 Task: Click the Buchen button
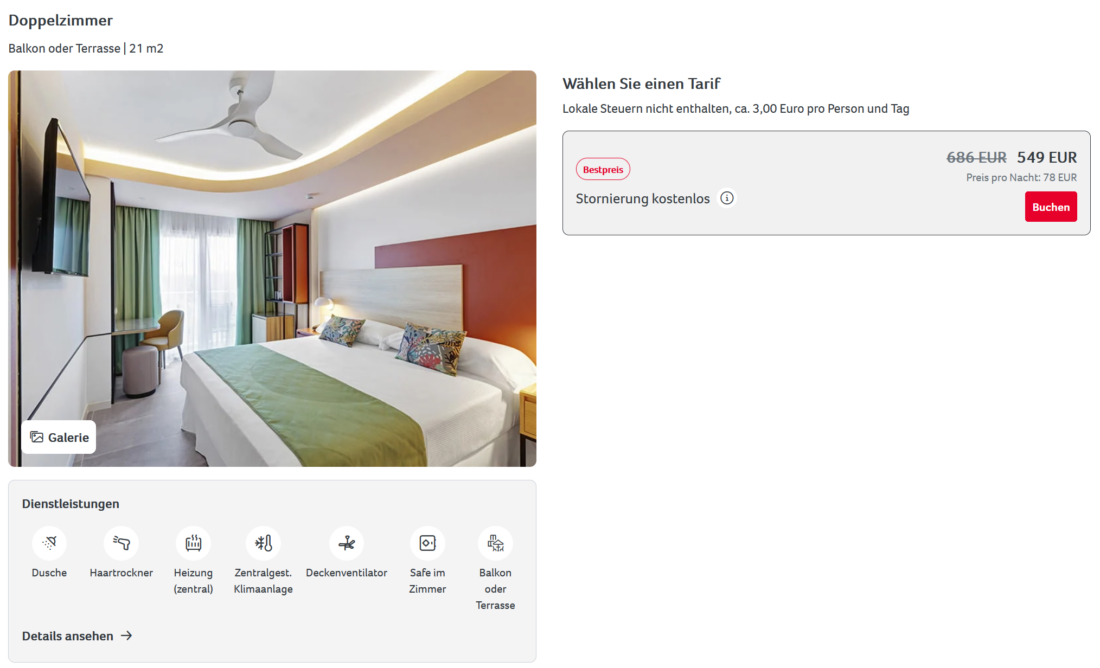click(x=1050, y=207)
